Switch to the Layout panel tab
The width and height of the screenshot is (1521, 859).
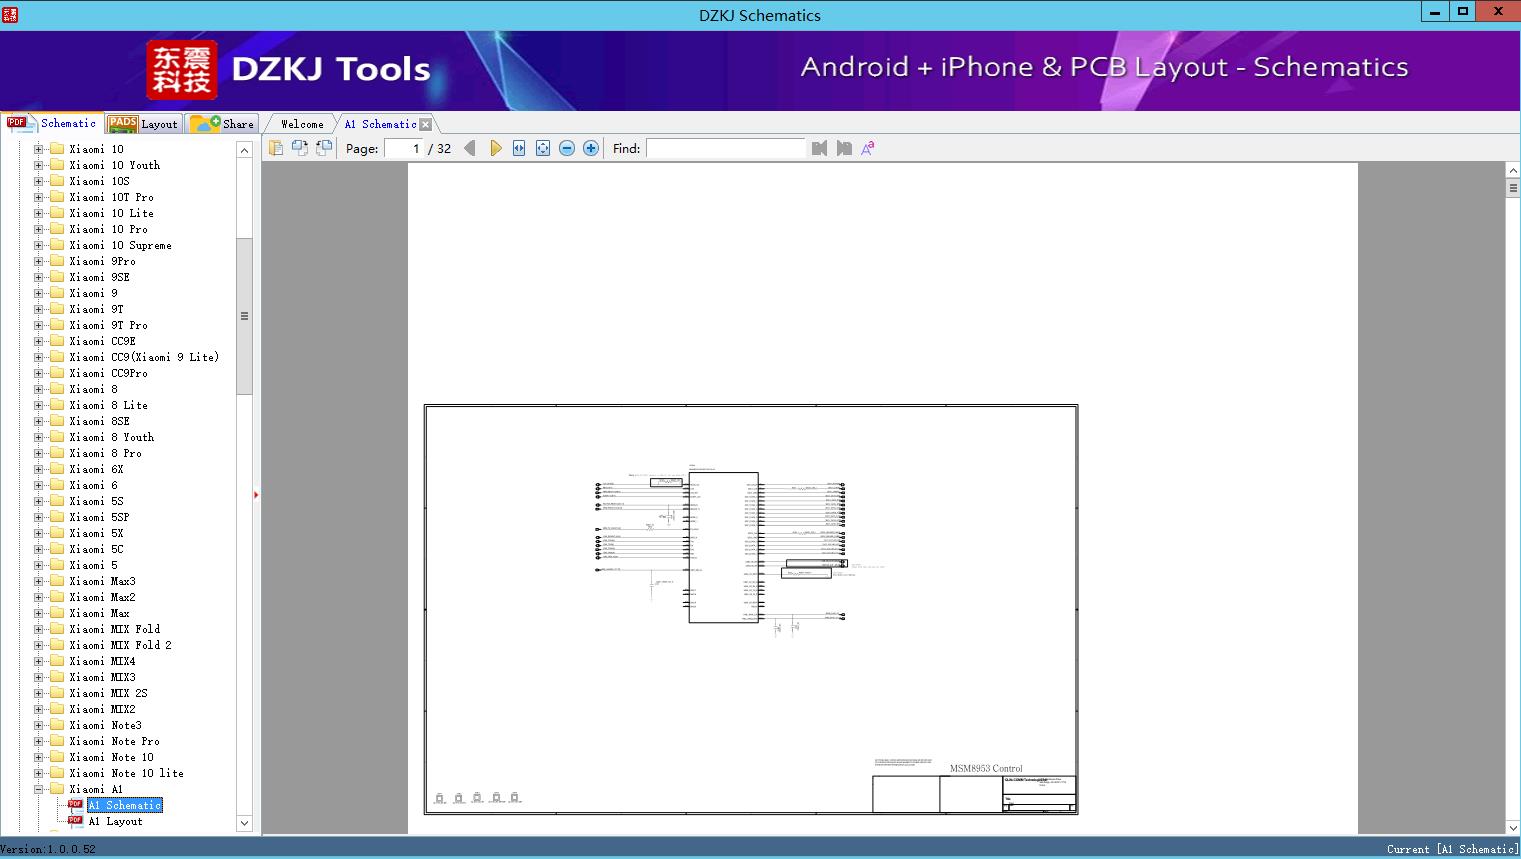[143, 124]
